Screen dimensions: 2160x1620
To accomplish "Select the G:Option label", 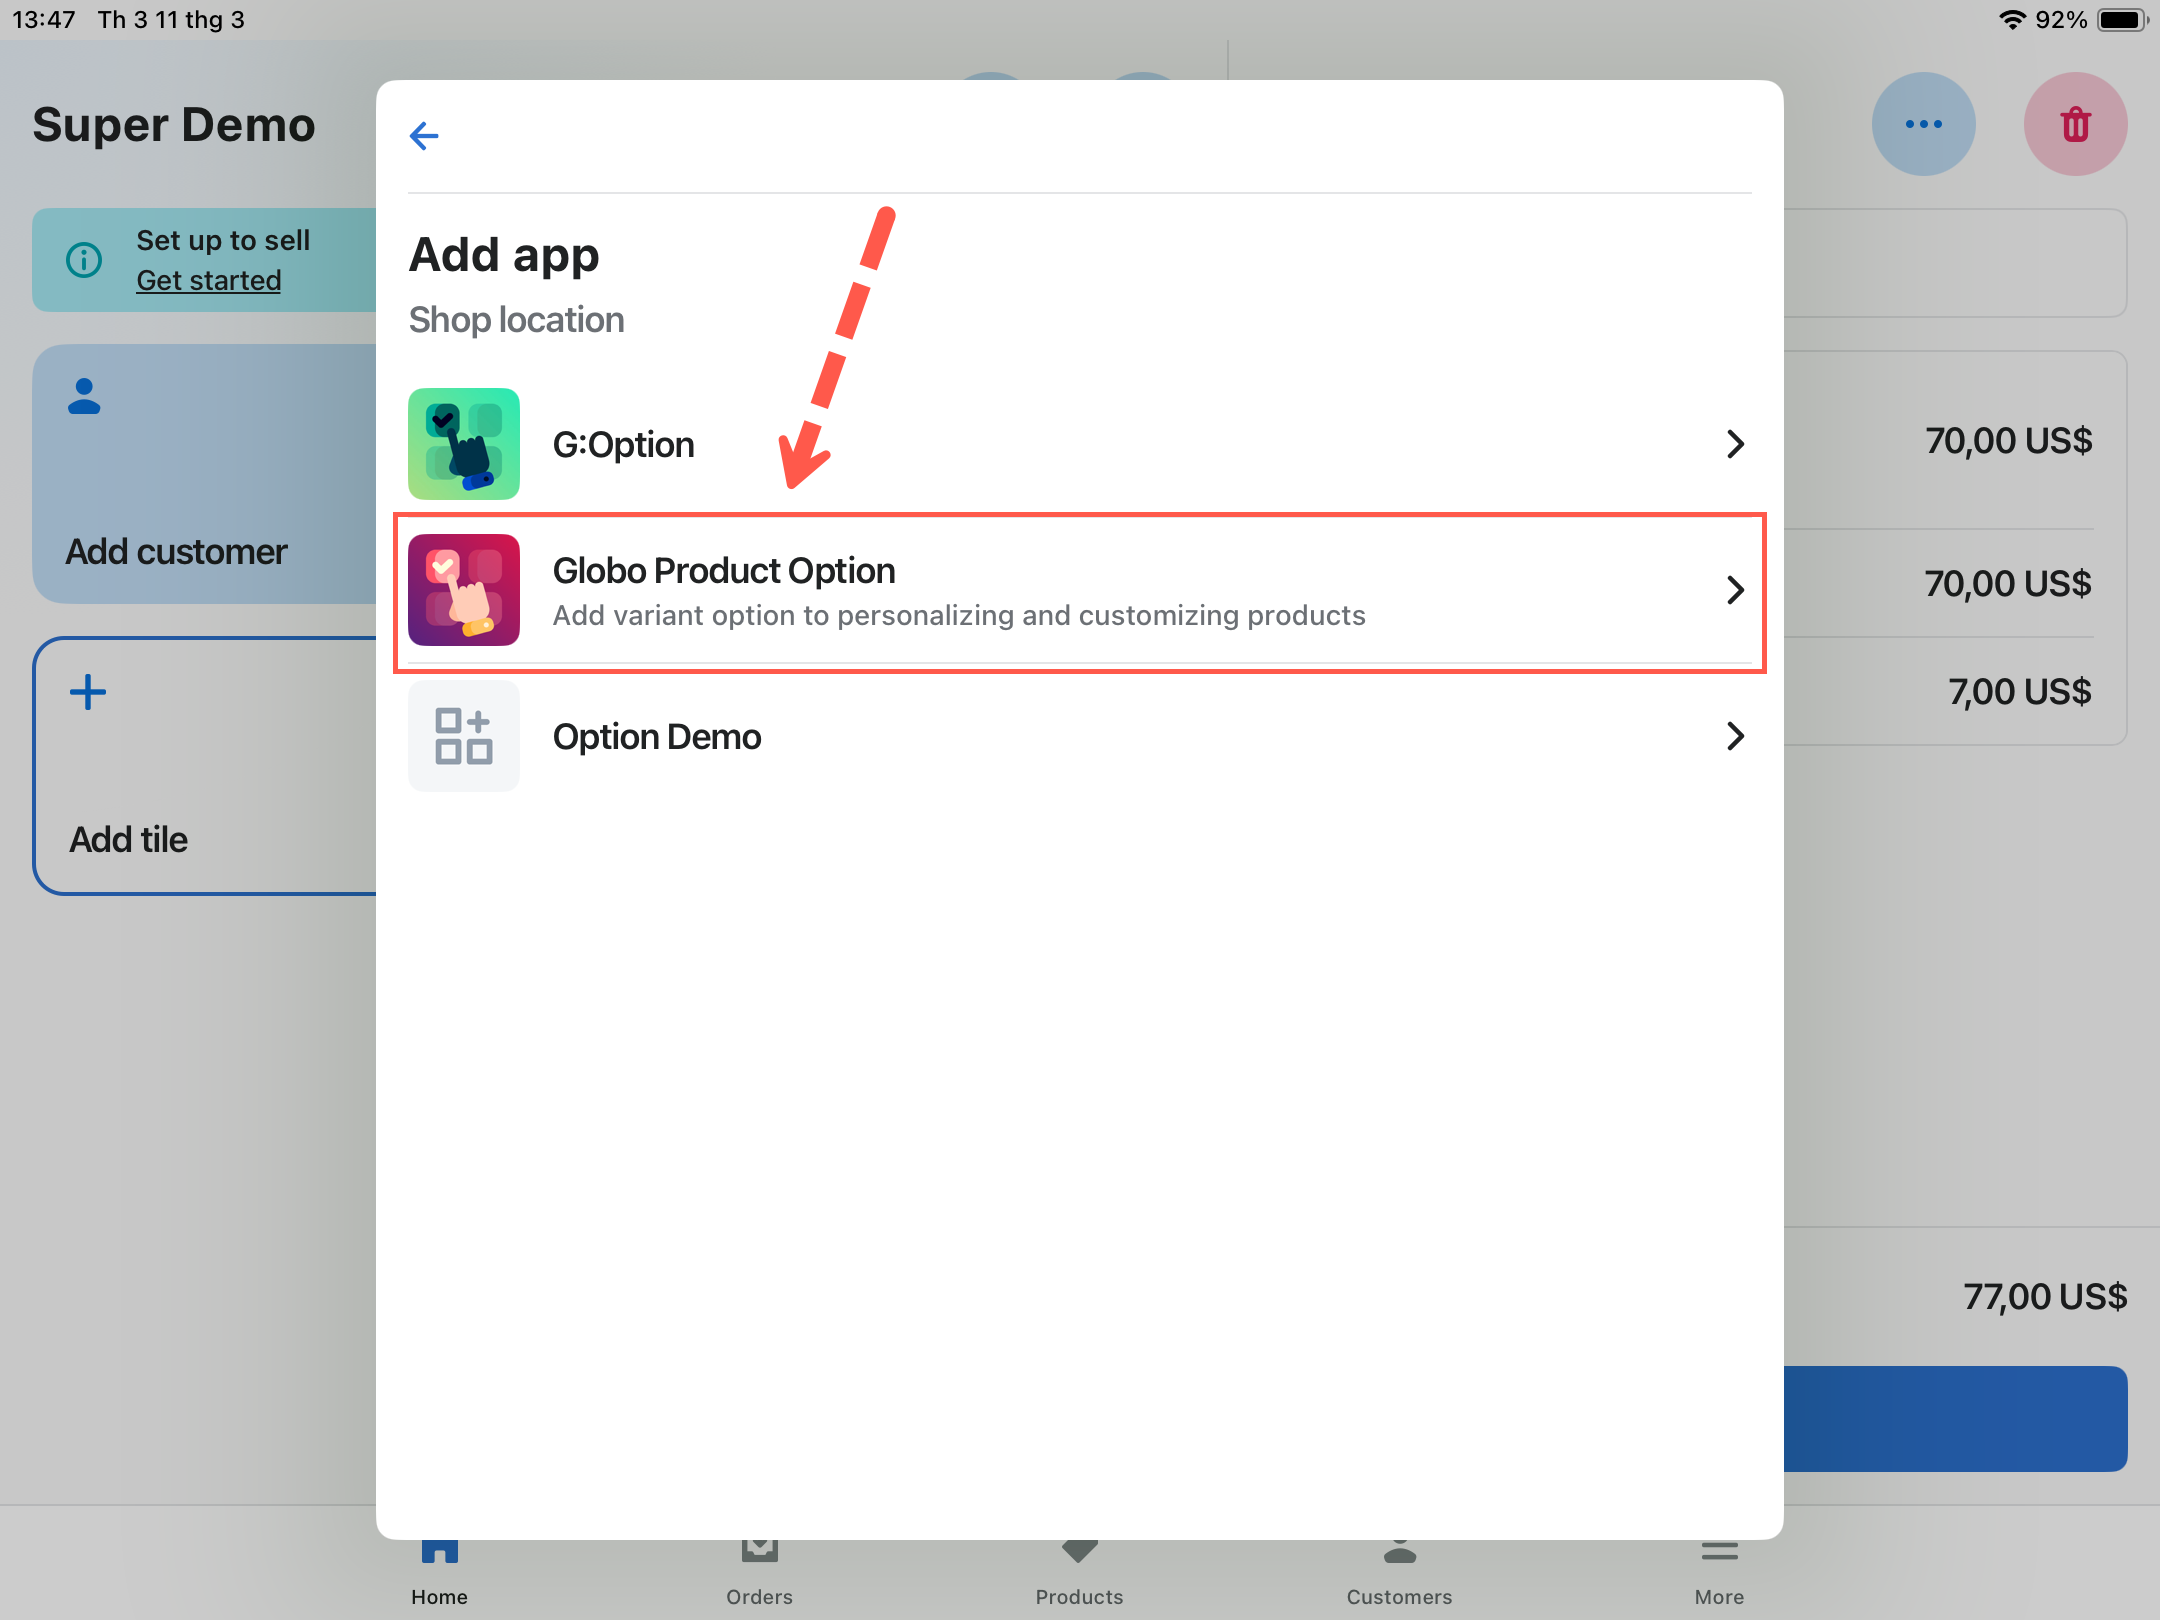I will coord(624,445).
